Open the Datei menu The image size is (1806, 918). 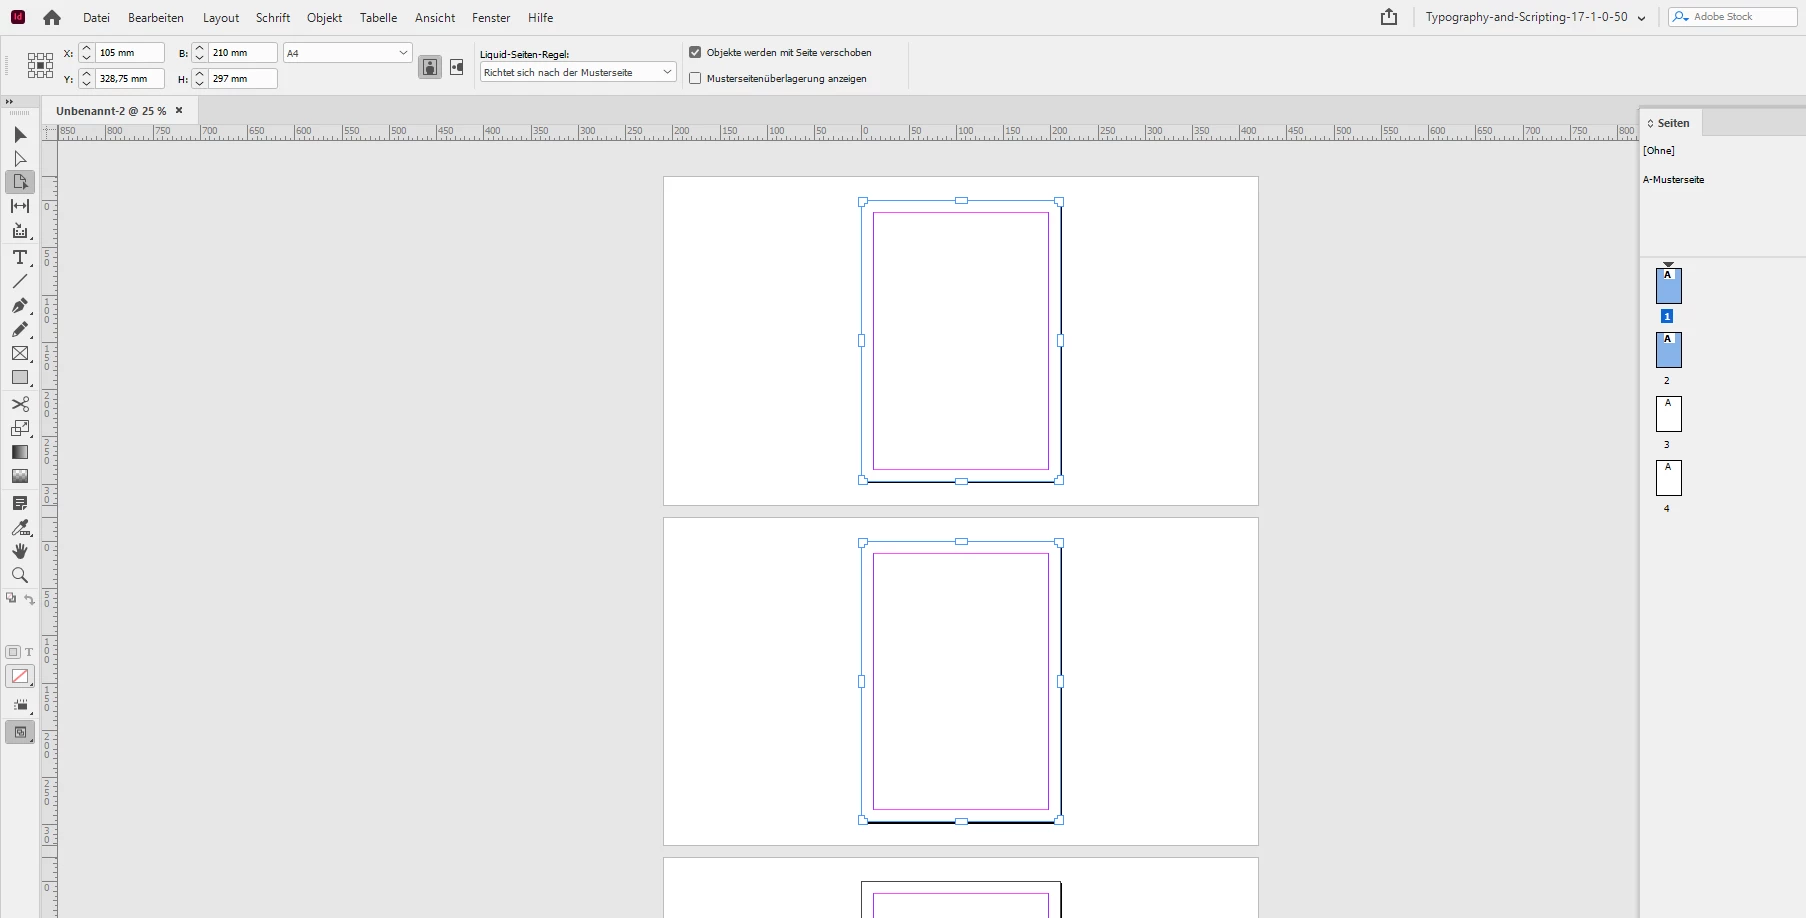[96, 18]
